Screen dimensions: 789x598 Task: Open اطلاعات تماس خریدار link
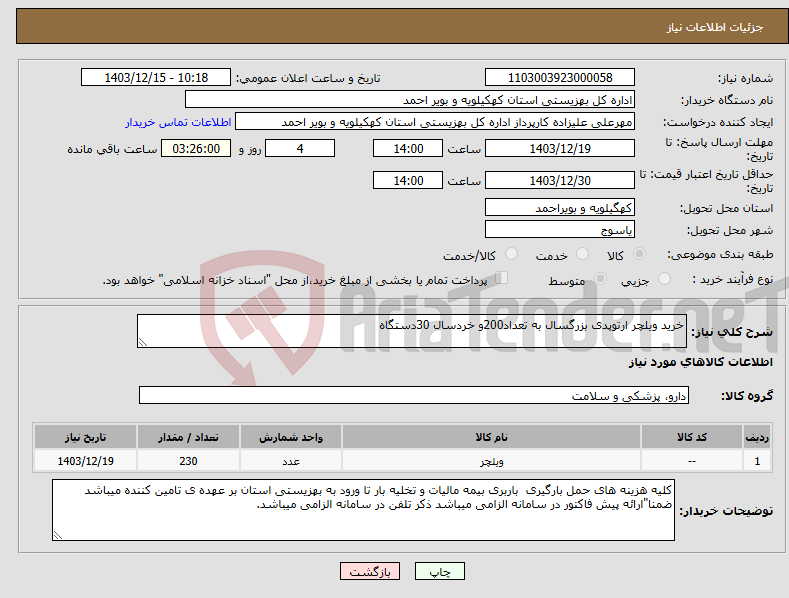[178, 122]
